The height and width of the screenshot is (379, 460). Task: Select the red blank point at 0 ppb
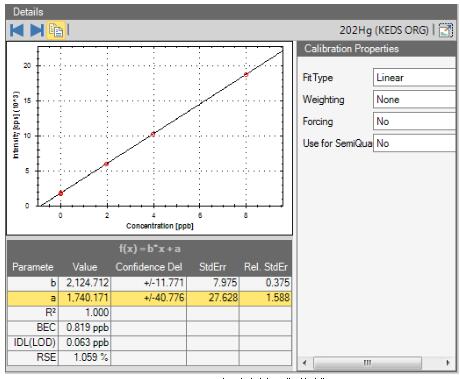(61, 193)
